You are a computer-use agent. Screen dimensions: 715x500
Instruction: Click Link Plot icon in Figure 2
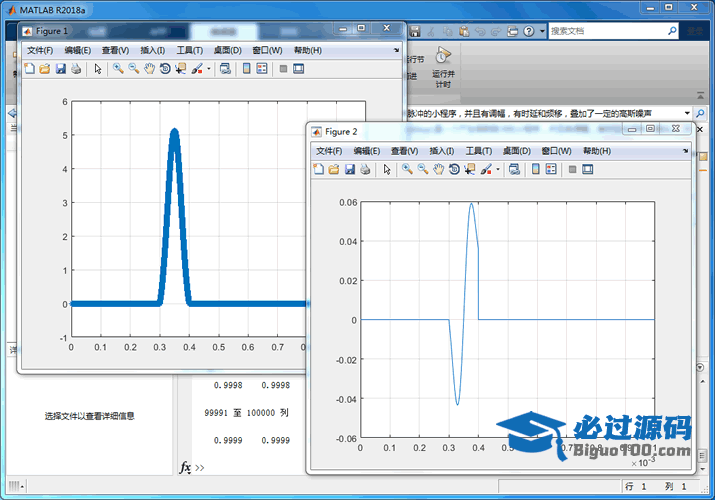coord(514,170)
